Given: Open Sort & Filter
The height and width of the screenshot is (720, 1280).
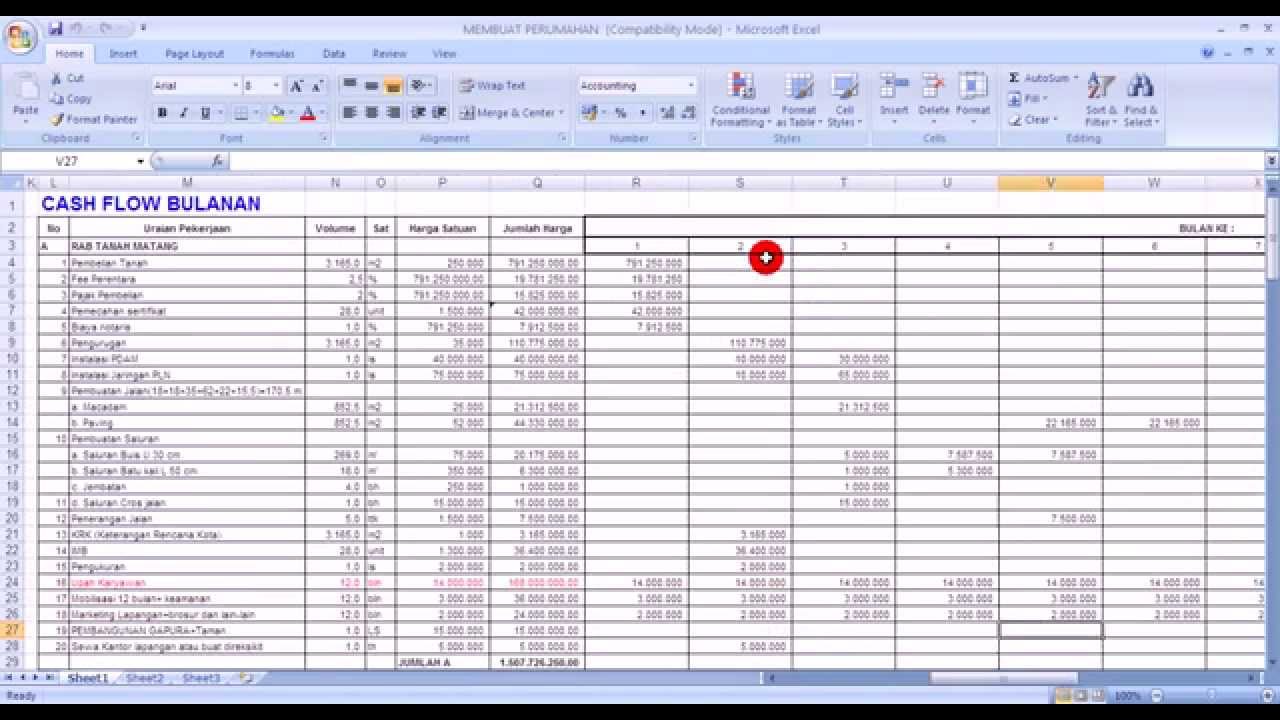Looking at the screenshot, I should (1101, 100).
